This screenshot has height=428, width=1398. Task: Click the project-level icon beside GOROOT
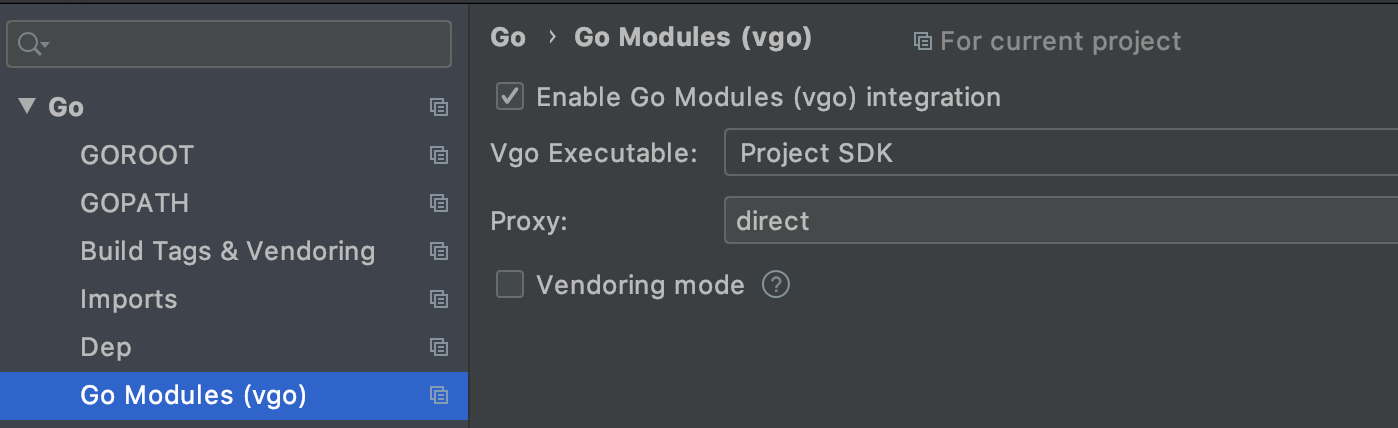coord(438,155)
